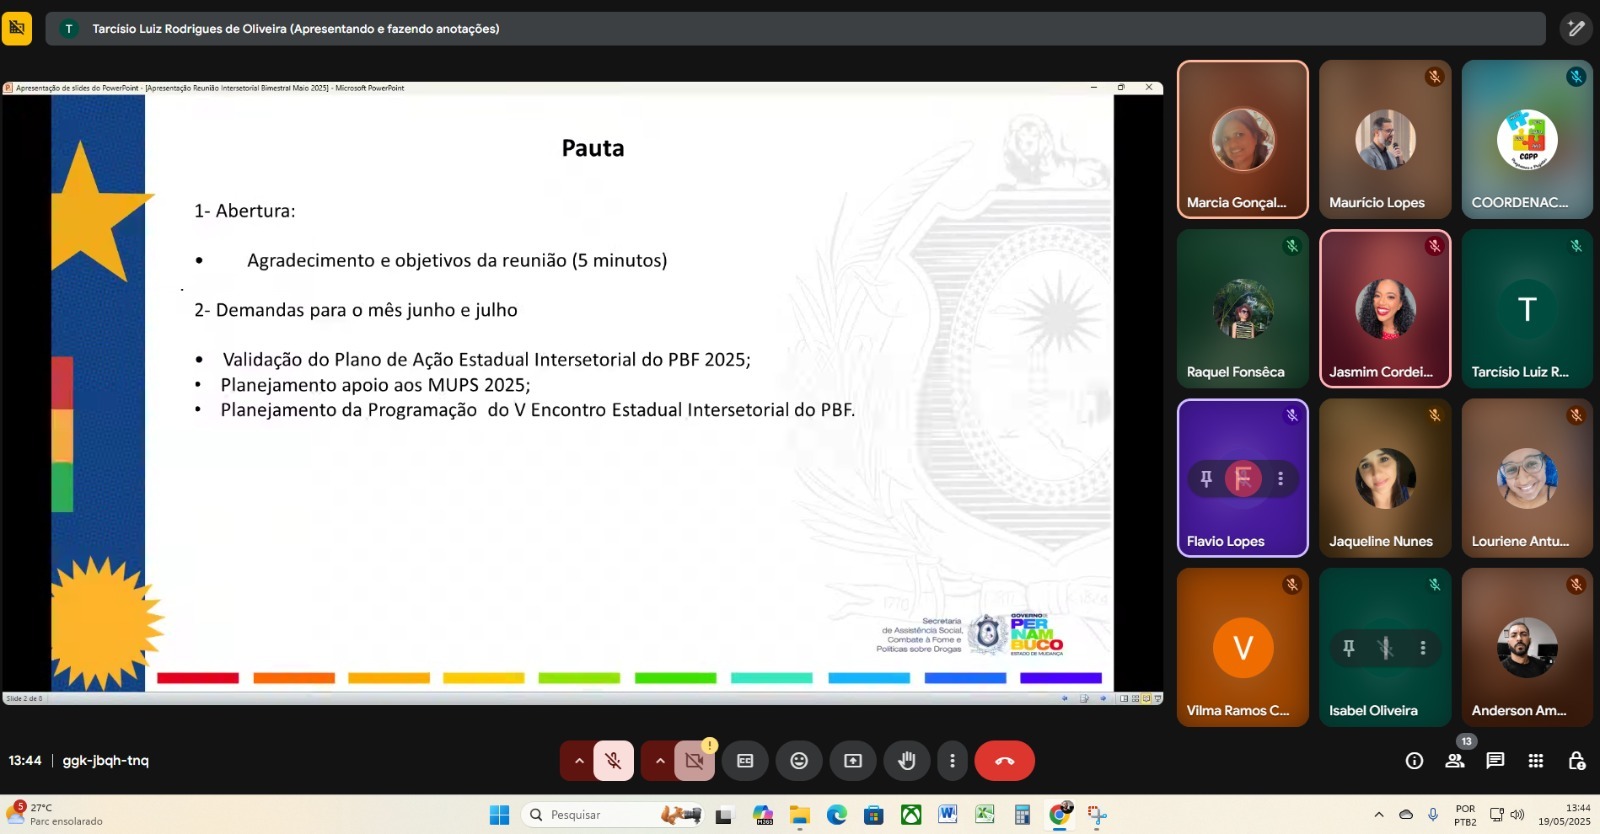Show the participants list
The image size is (1600, 834).
pyautogui.click(x=1455, y=761)
